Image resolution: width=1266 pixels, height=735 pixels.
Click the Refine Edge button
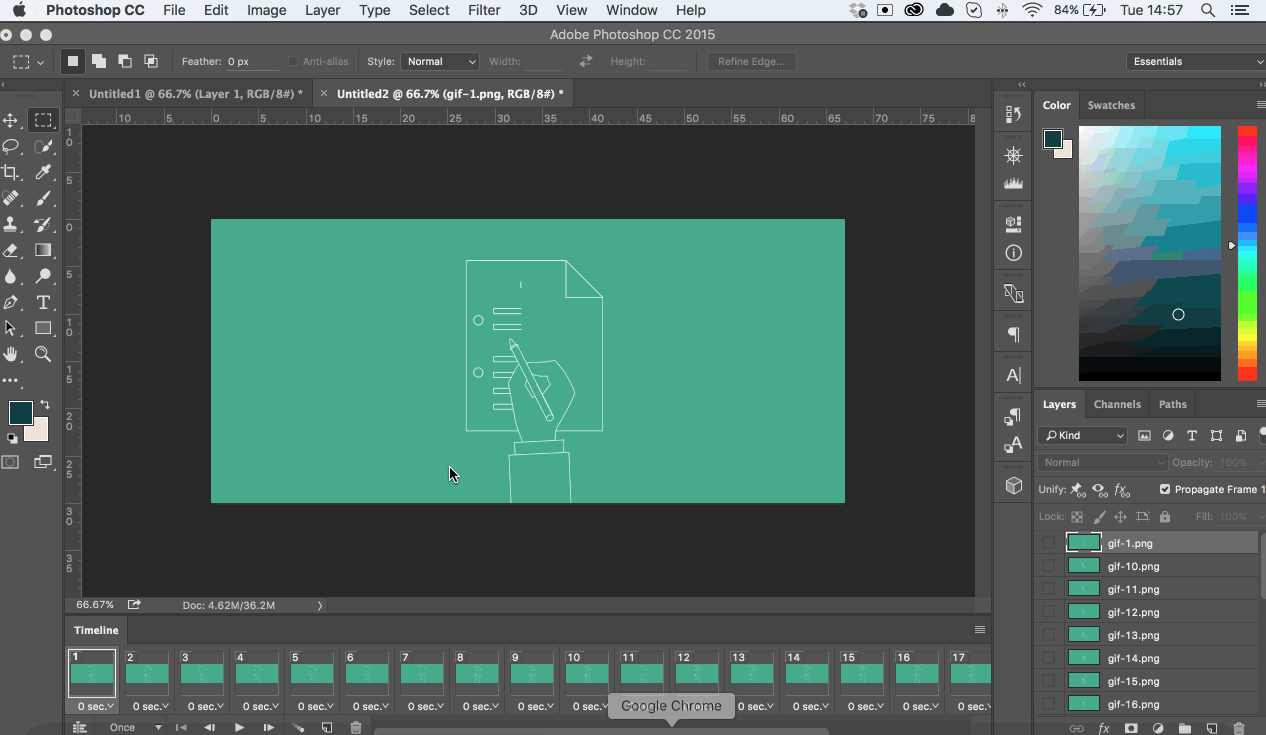pos(751,61)
